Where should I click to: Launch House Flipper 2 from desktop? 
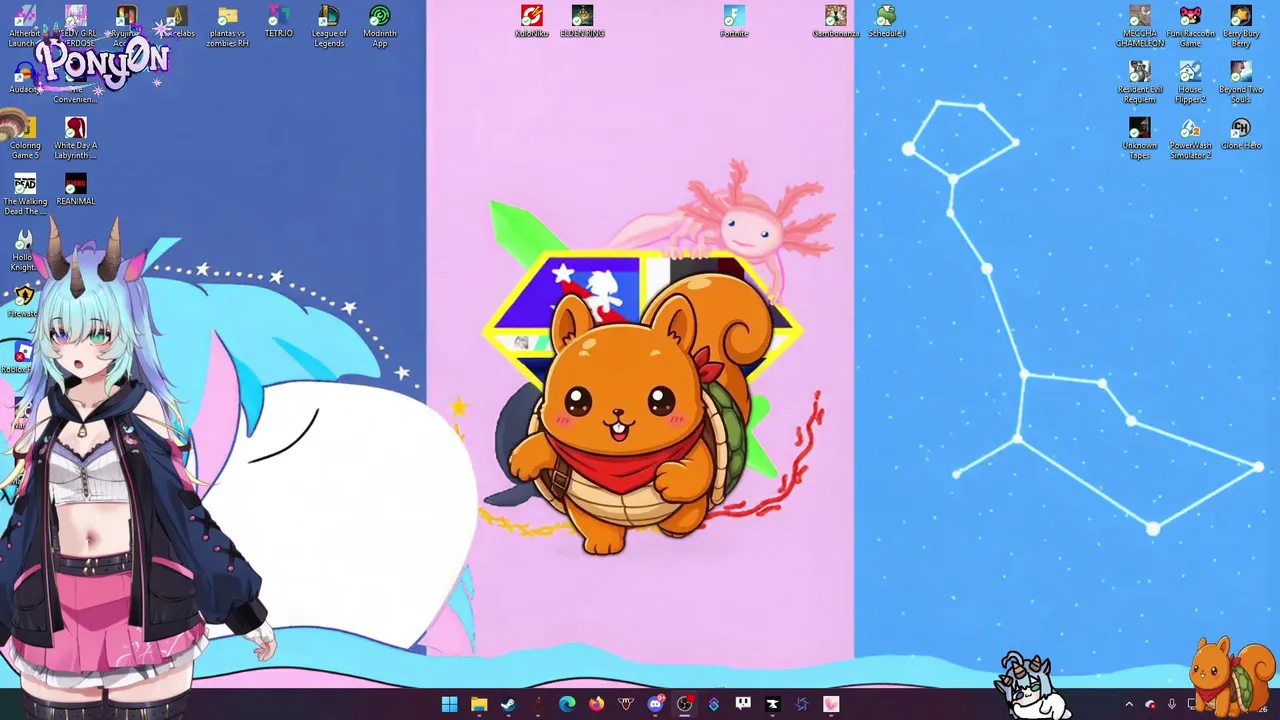[x=1190, y=82]
